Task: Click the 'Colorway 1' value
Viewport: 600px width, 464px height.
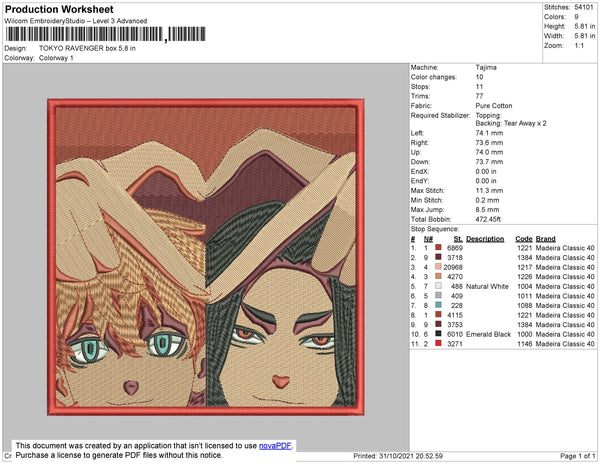Action: [56, 58]
